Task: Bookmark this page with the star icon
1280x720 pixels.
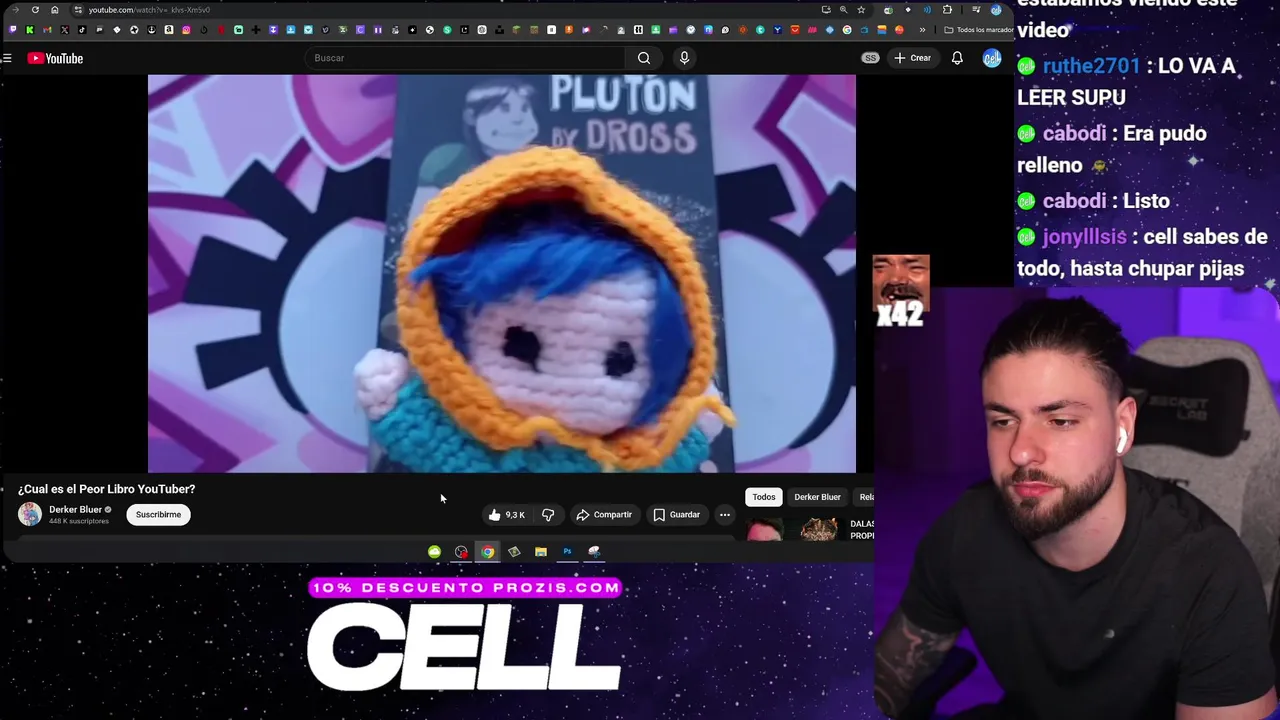Action: click(x=861, y=10)
